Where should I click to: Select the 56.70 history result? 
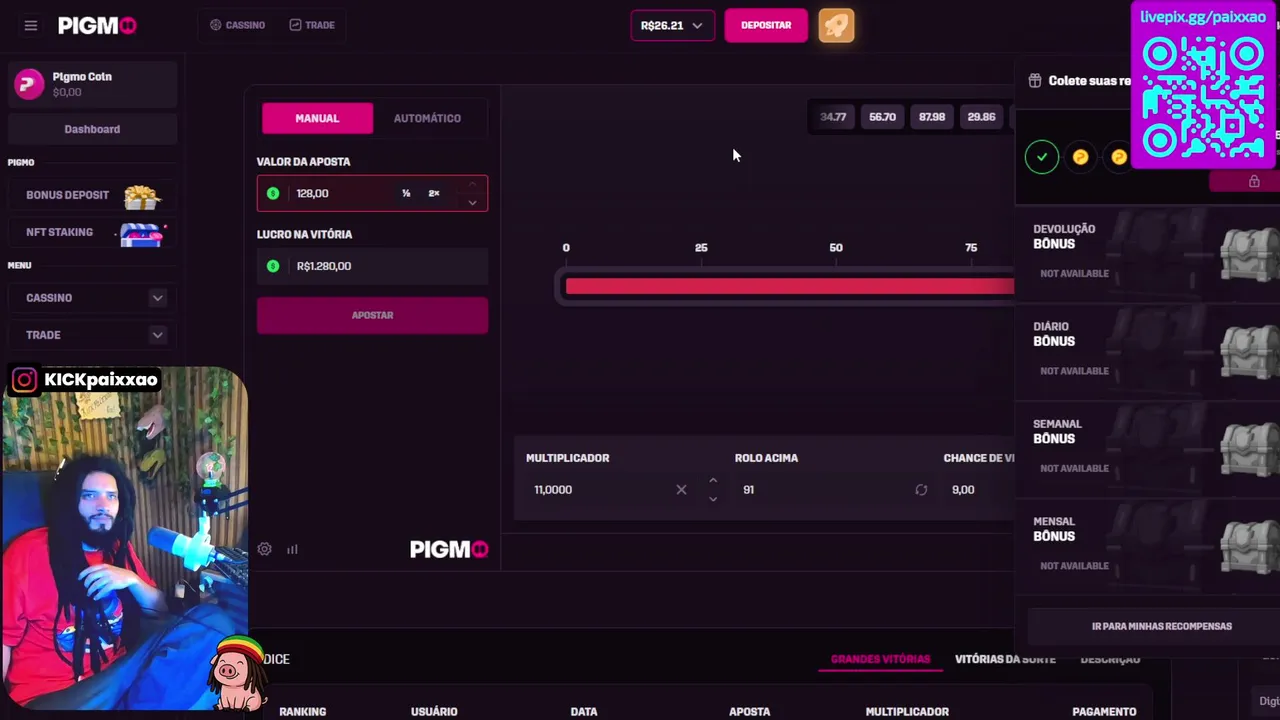coord(882,117)
